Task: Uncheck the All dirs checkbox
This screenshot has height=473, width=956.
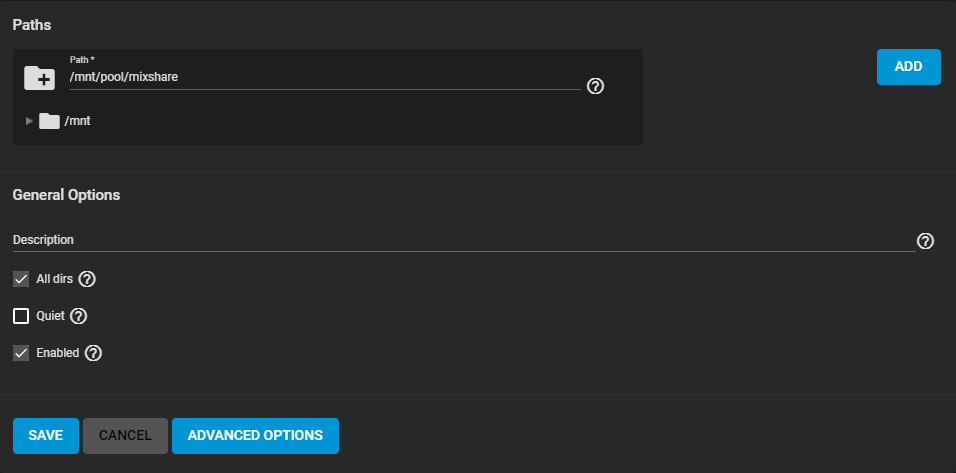Action: click(21, 279)
